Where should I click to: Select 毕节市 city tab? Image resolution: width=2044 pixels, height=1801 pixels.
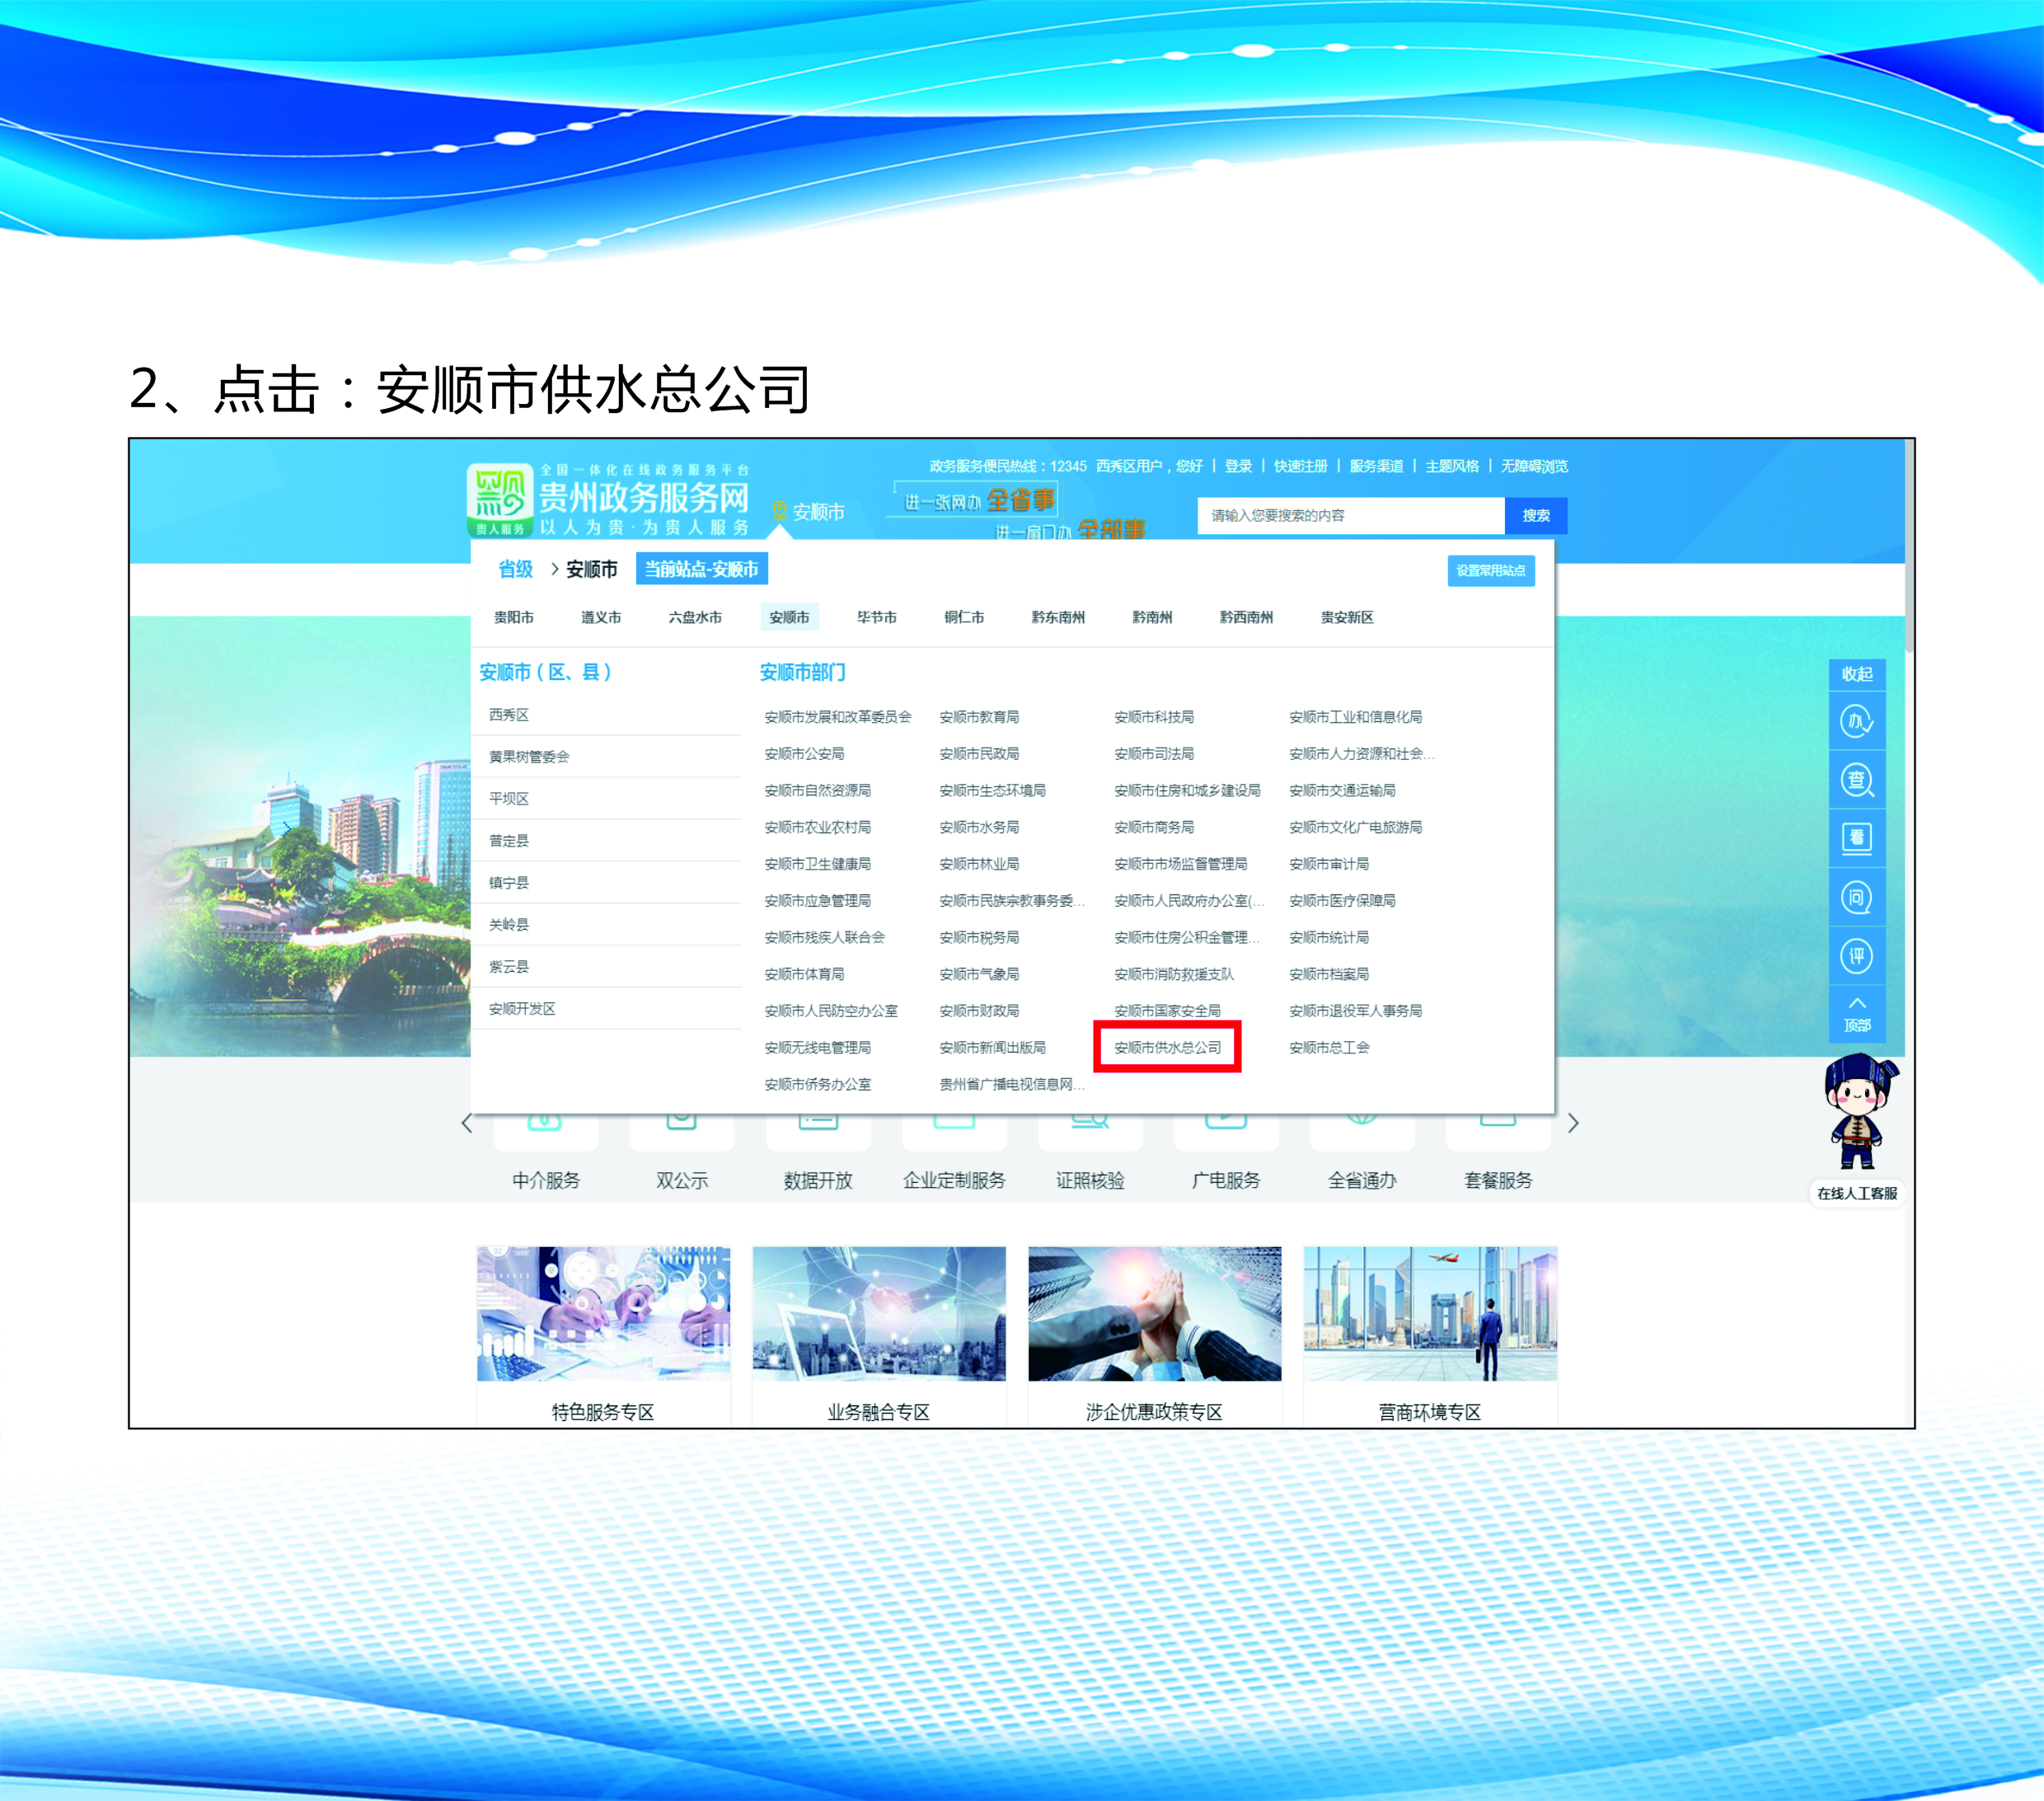pyautogui.click(x=876, y=617)
